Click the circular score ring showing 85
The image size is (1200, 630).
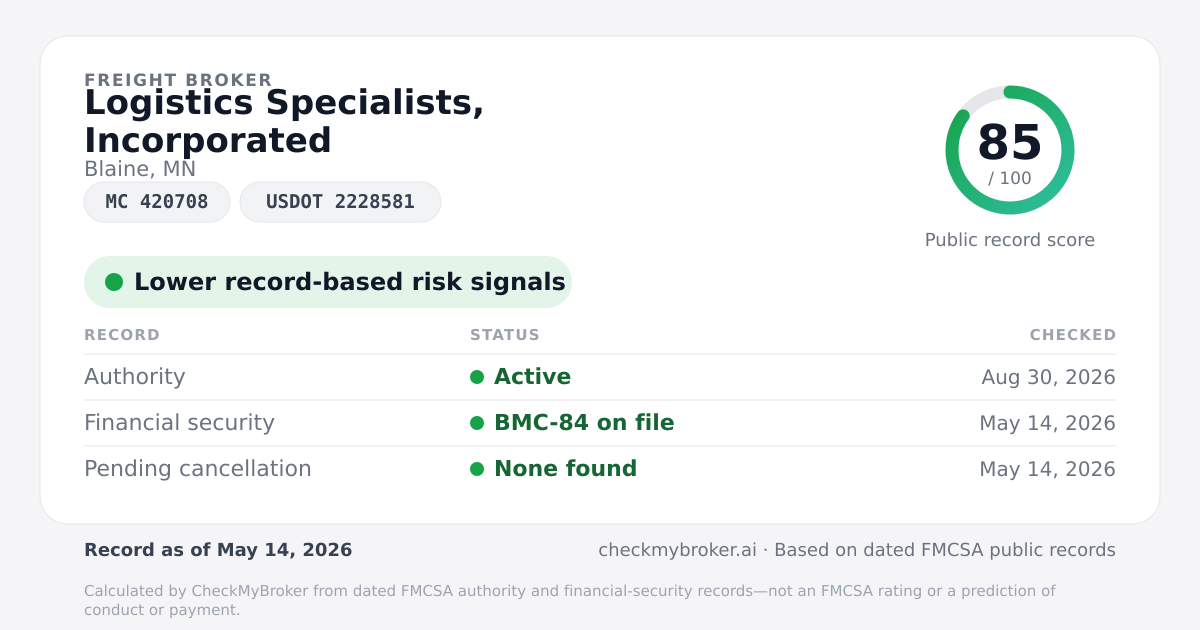click(1010, 150)
